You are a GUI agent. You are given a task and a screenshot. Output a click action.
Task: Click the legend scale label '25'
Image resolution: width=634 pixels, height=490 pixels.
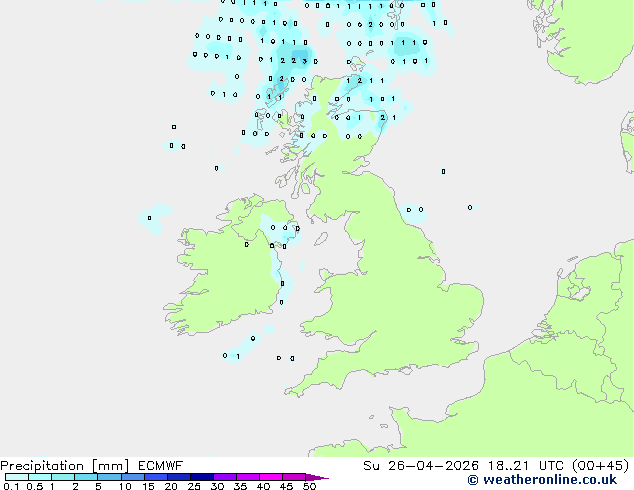pyautogui.click(x=194, y=486)
